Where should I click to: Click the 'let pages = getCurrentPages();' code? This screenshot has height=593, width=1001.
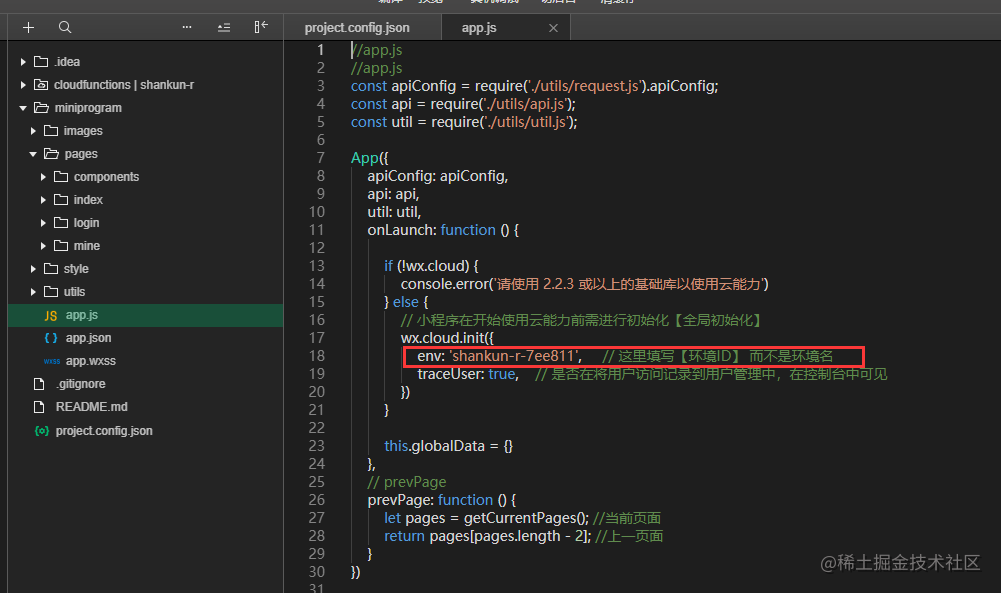[486, 518]
